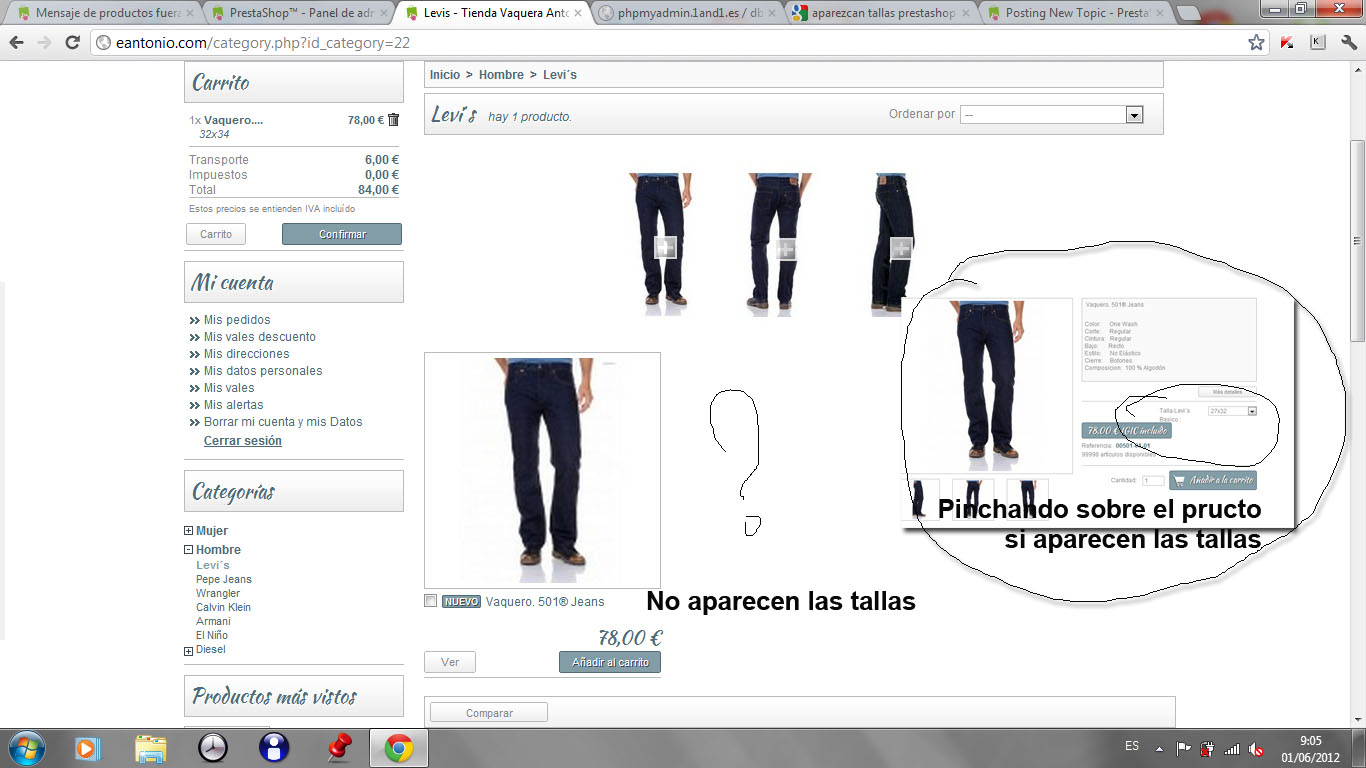The width and height of the screenshot is (1366, 768).
Task: Go to Hombre in breadcrumb
Action: point(501,75)
